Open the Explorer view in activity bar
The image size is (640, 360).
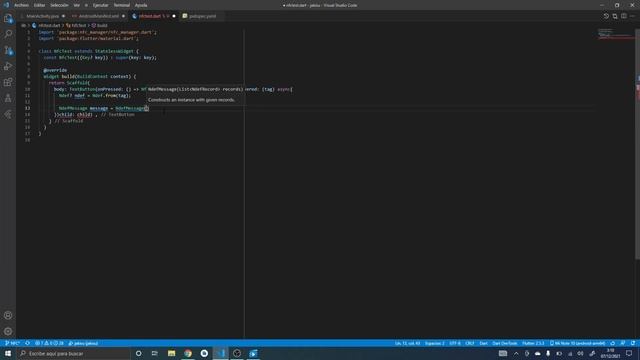coord(8,18)
